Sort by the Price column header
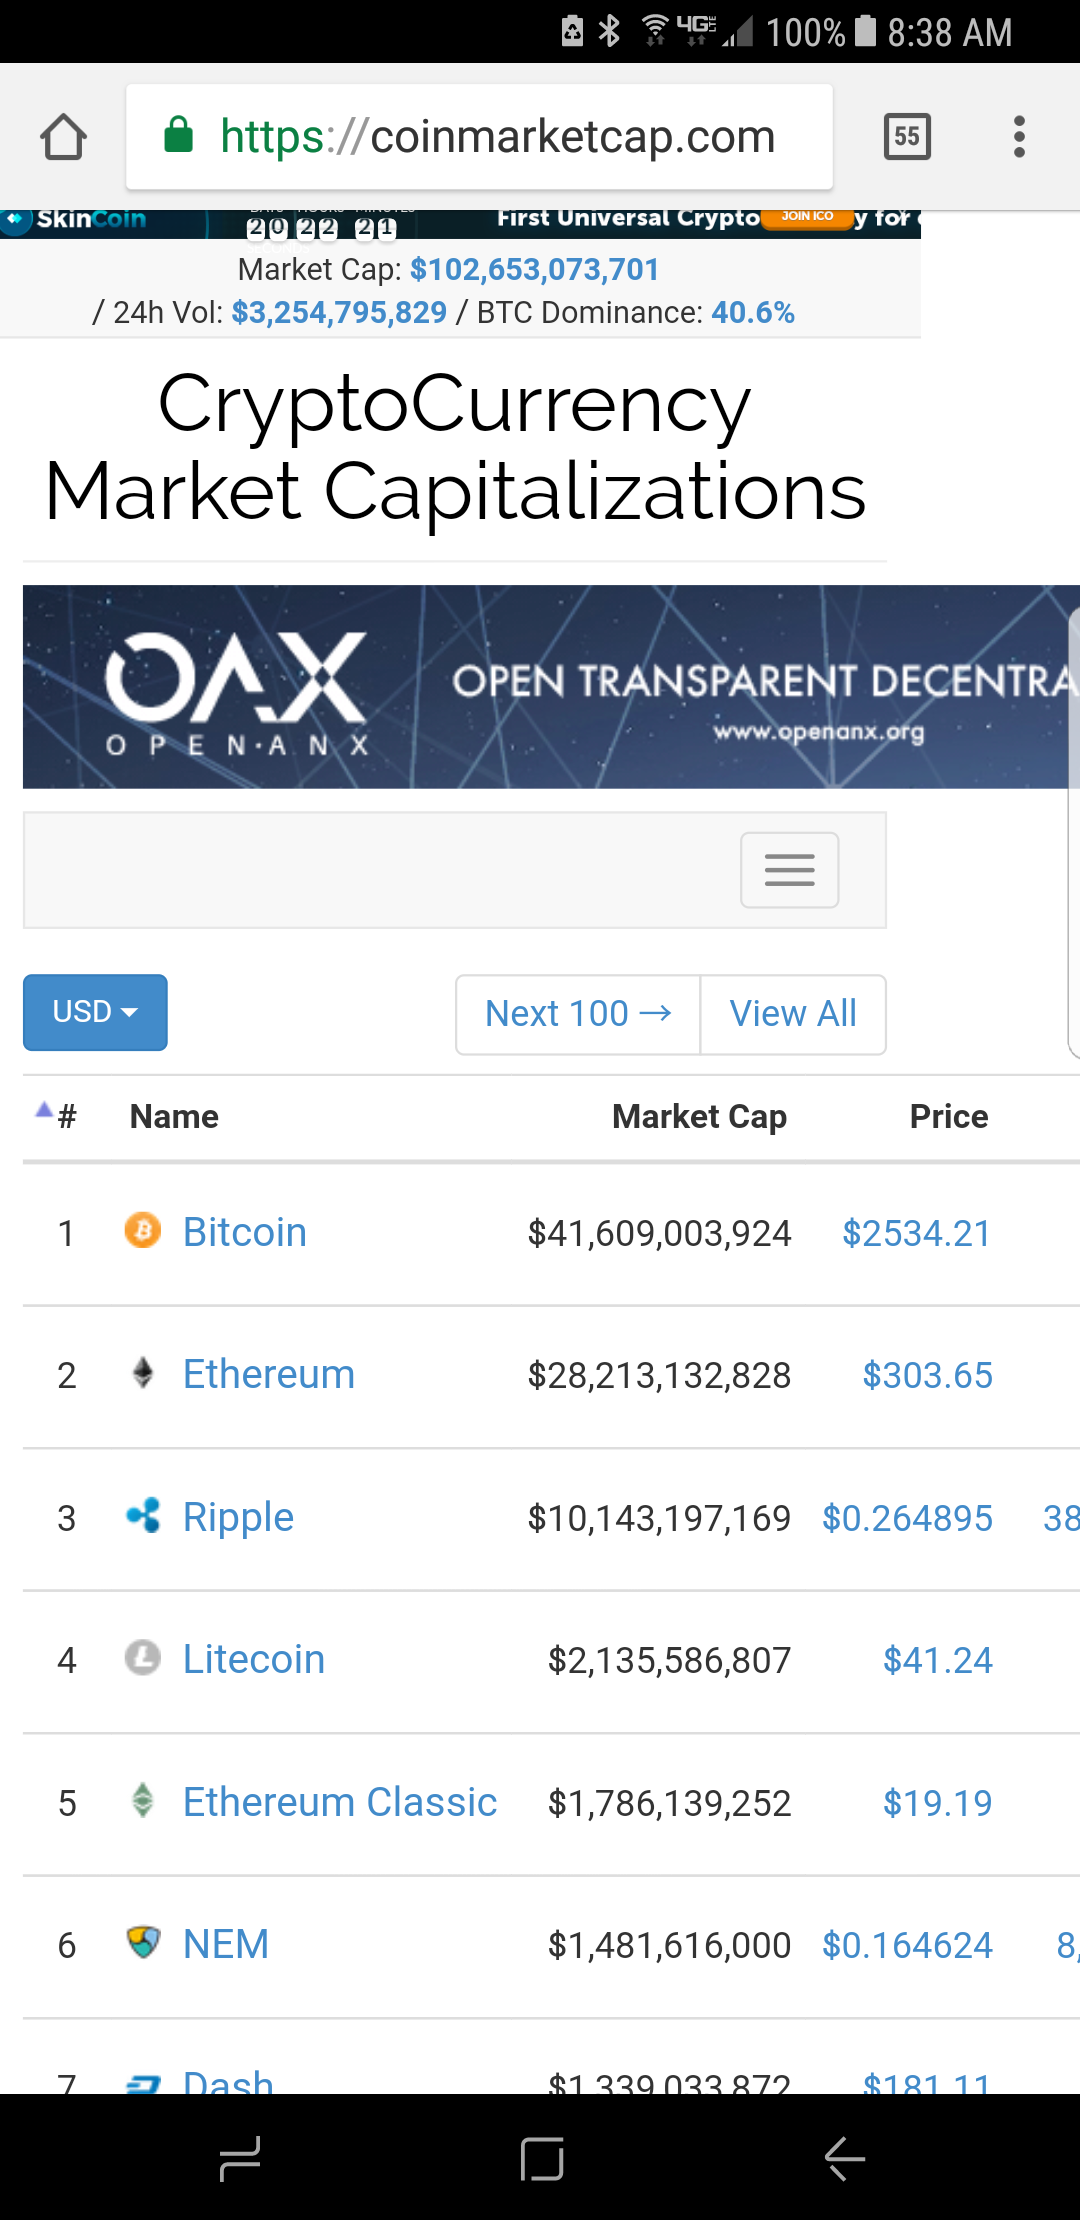Viewport: 1080px width, 2220px height. point(948,1116)
